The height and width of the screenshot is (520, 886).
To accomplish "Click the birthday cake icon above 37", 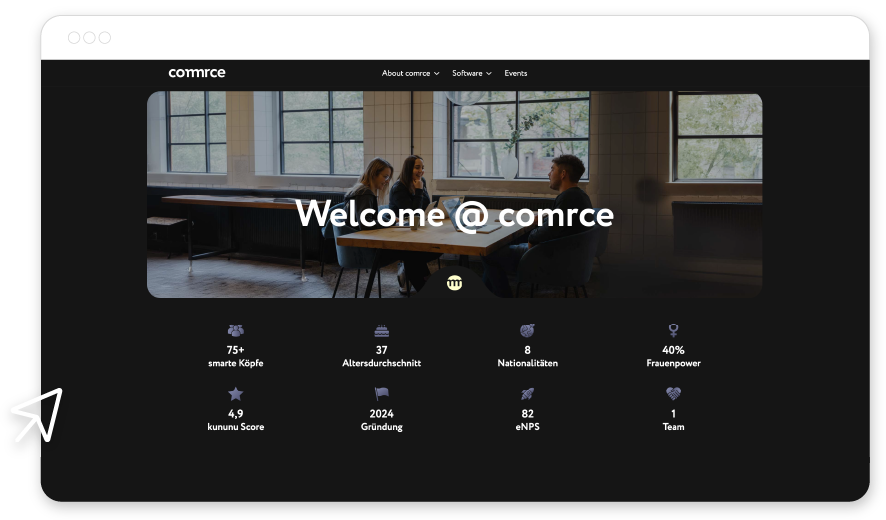I will (x=382, y=331).
